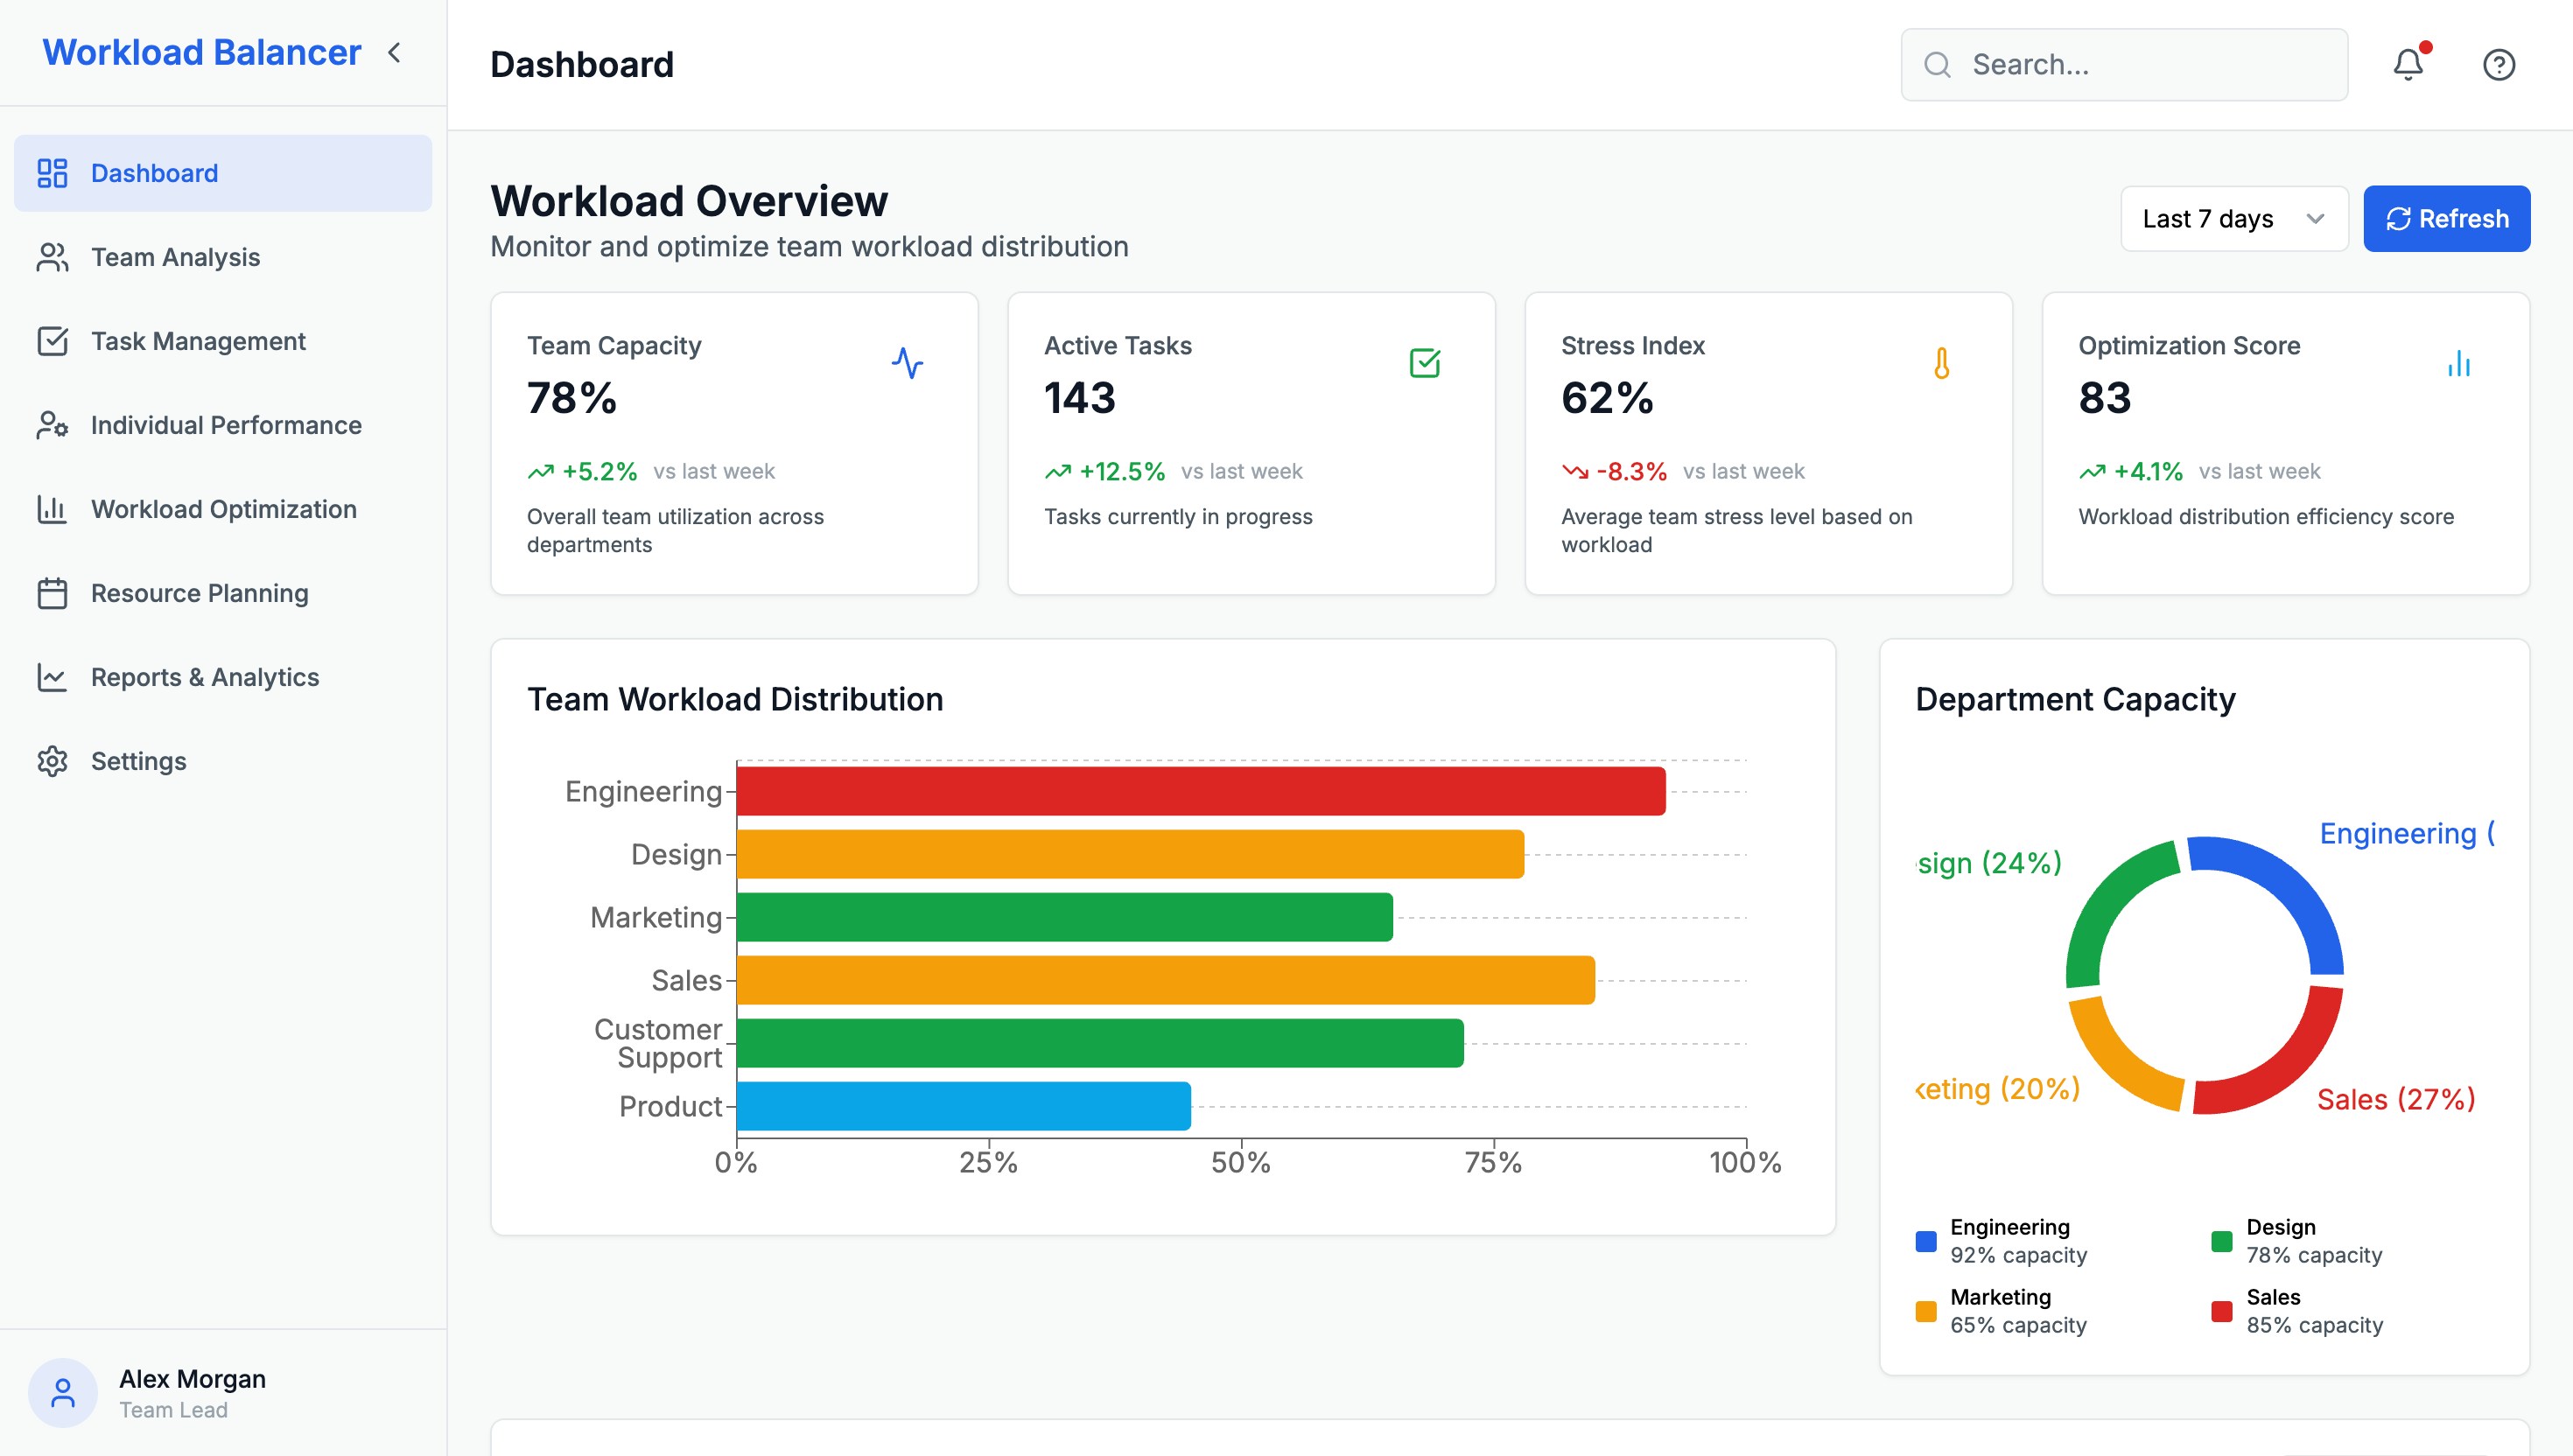Open the Settings page from the sidebar
Image resolution: width=2573 pixels, height=1456 pixels.
(138, 761)
